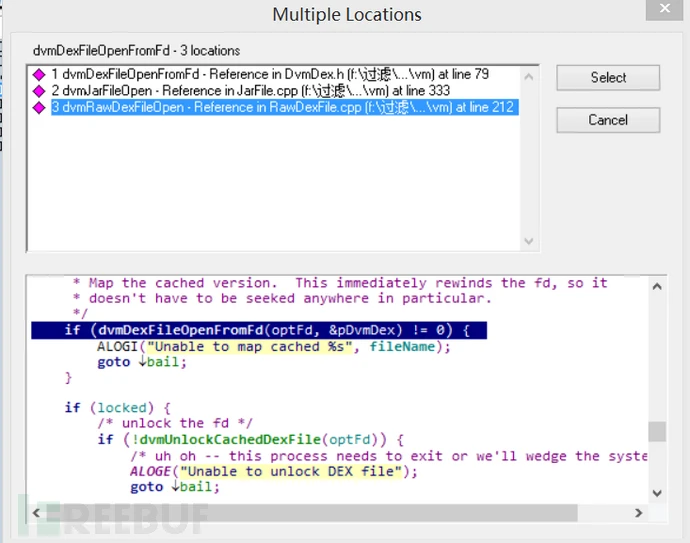Click the "doesn't have to be seeked" comment line
Image resolution: width=690 pixels, height=543 pixels.
click(x=282, y=298)
